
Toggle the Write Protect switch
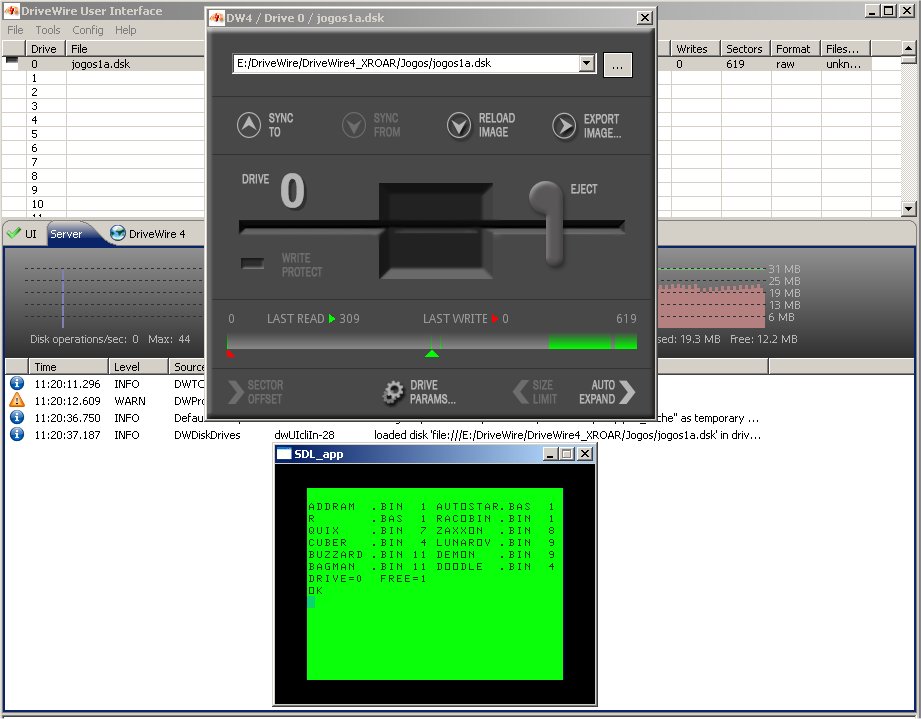253,263
